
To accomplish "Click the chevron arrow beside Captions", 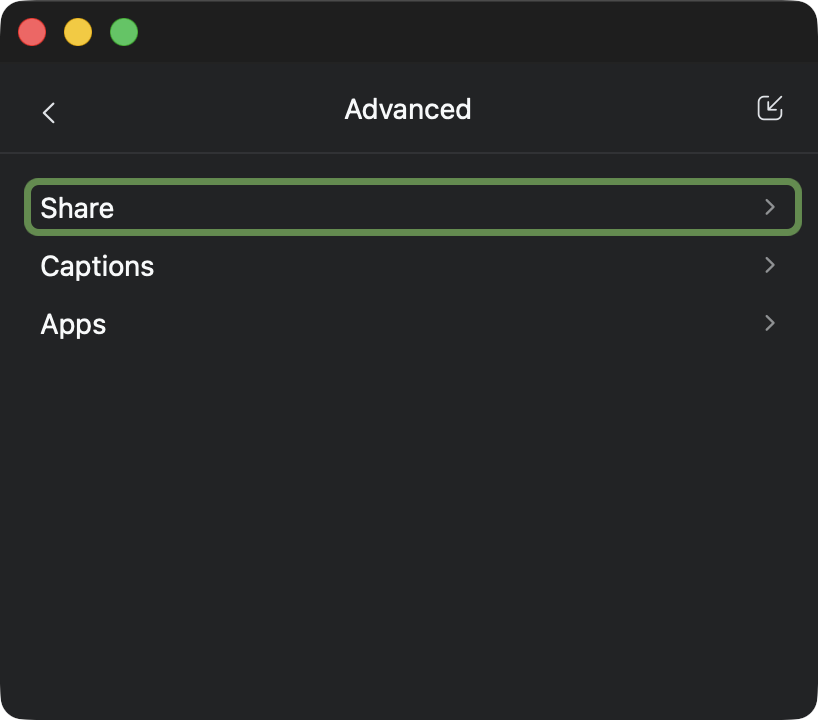I will [x=770, y=265].
